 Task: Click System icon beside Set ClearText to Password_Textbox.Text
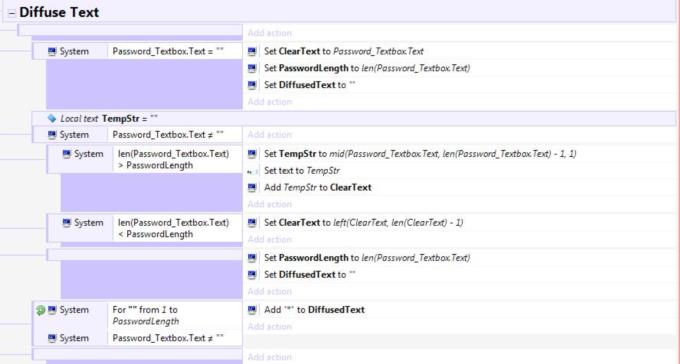point(252,51)
